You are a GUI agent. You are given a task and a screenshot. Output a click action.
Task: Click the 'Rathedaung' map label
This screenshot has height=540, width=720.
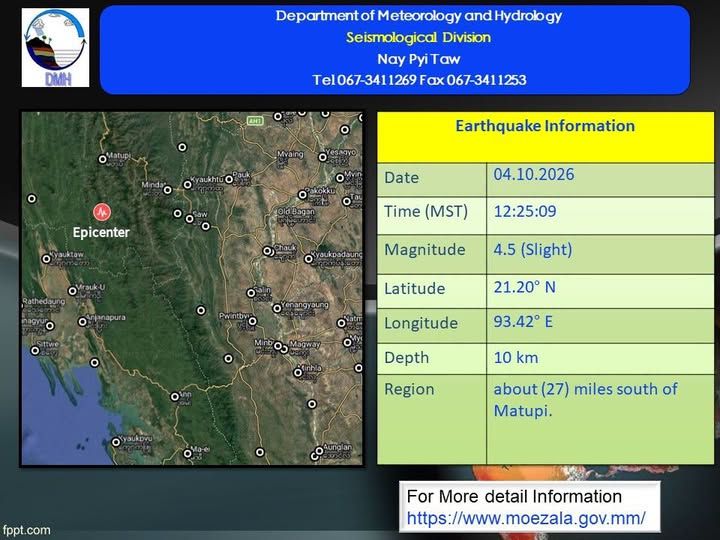(x=44, y=301)
